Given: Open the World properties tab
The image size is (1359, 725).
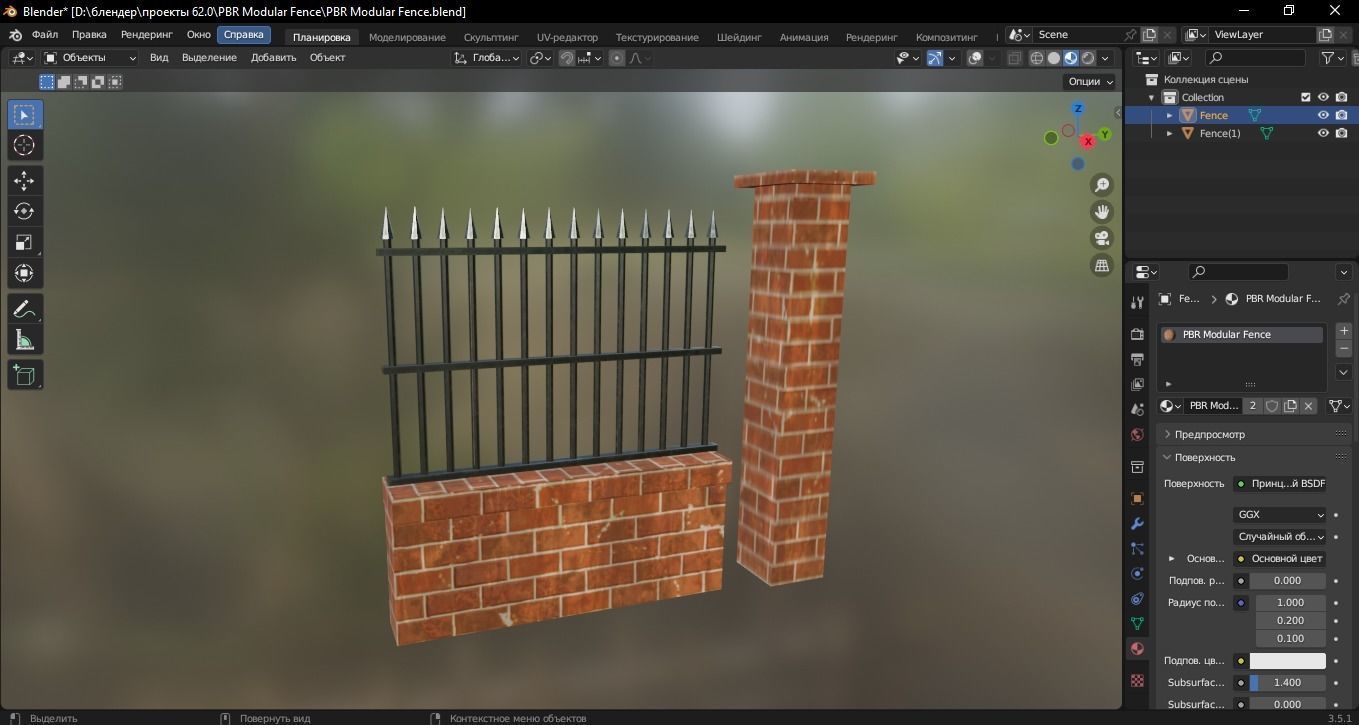Looking at the screenshot, I should [1137, 435].
